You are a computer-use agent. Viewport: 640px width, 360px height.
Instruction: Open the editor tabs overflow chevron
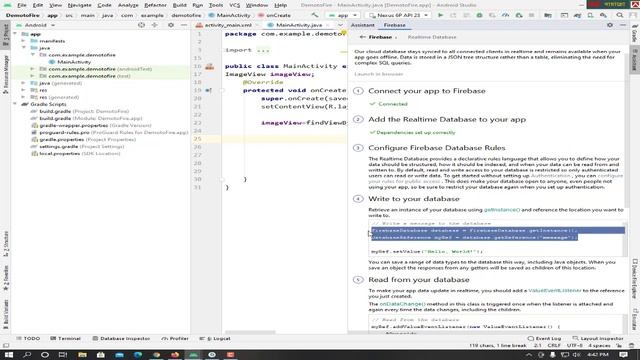340,25
